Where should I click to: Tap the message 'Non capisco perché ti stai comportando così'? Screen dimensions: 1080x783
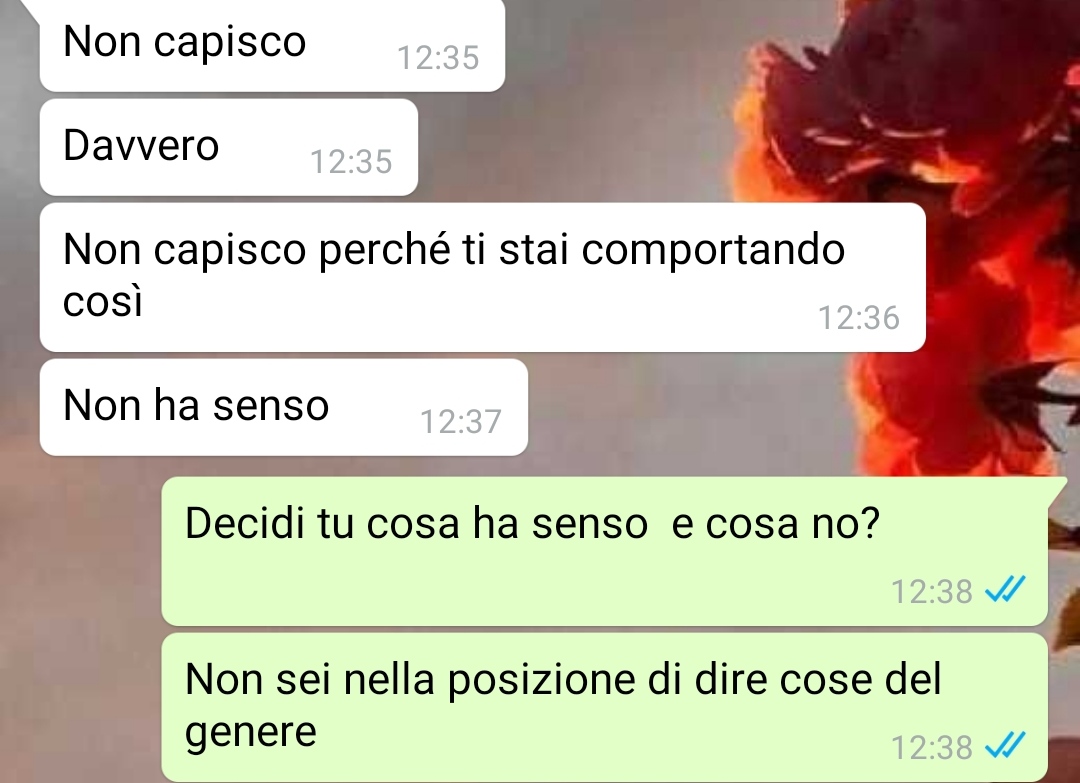tap(482, 278)
